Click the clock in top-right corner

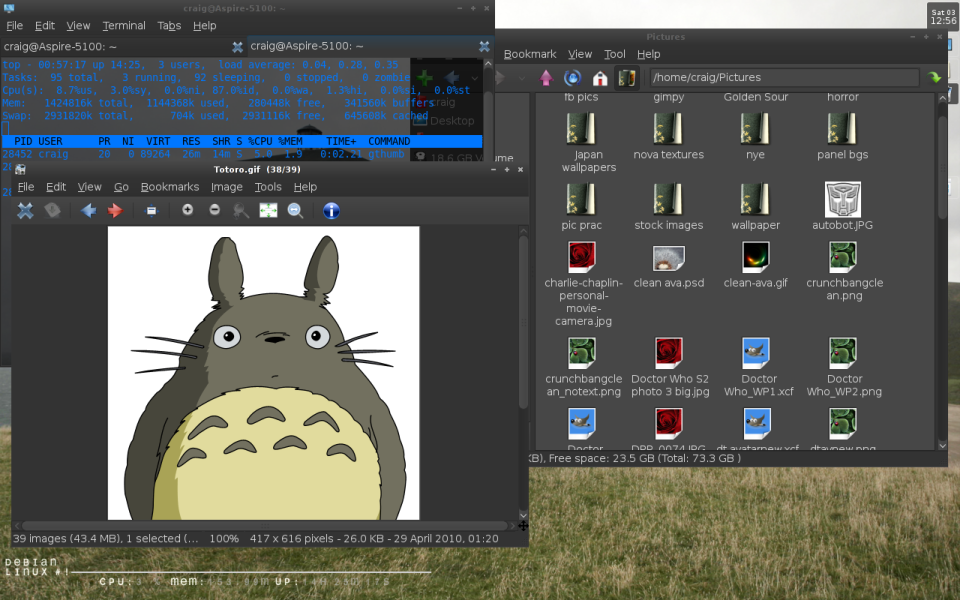click(943, 17)
